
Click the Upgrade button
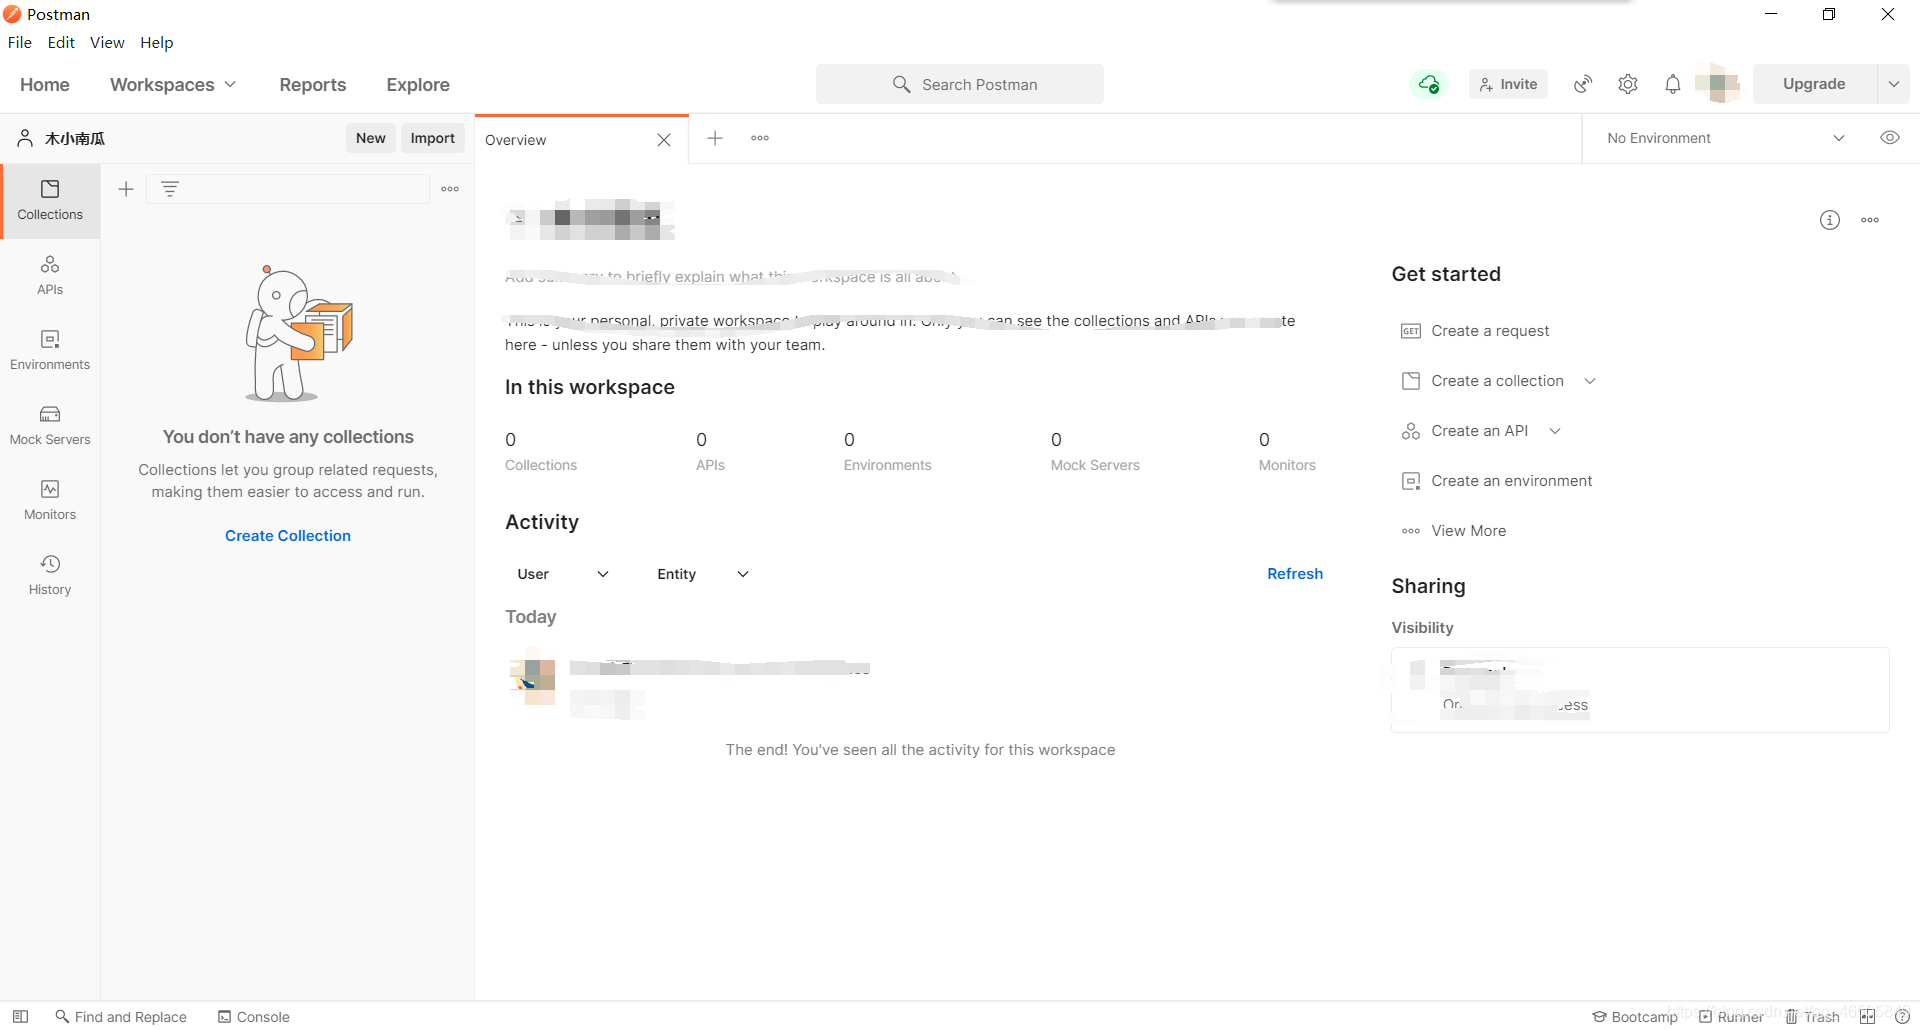tap(1815, 84)
